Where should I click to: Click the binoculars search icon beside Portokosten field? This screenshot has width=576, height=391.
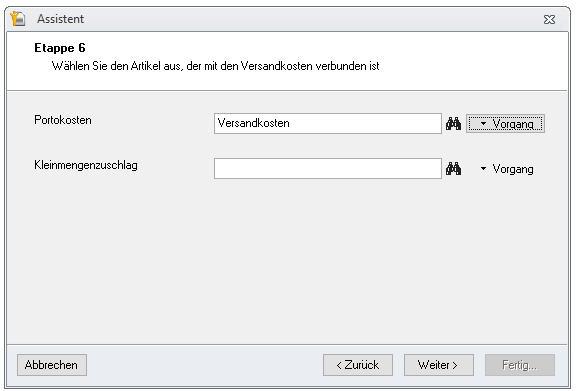(x=453, y=123)
